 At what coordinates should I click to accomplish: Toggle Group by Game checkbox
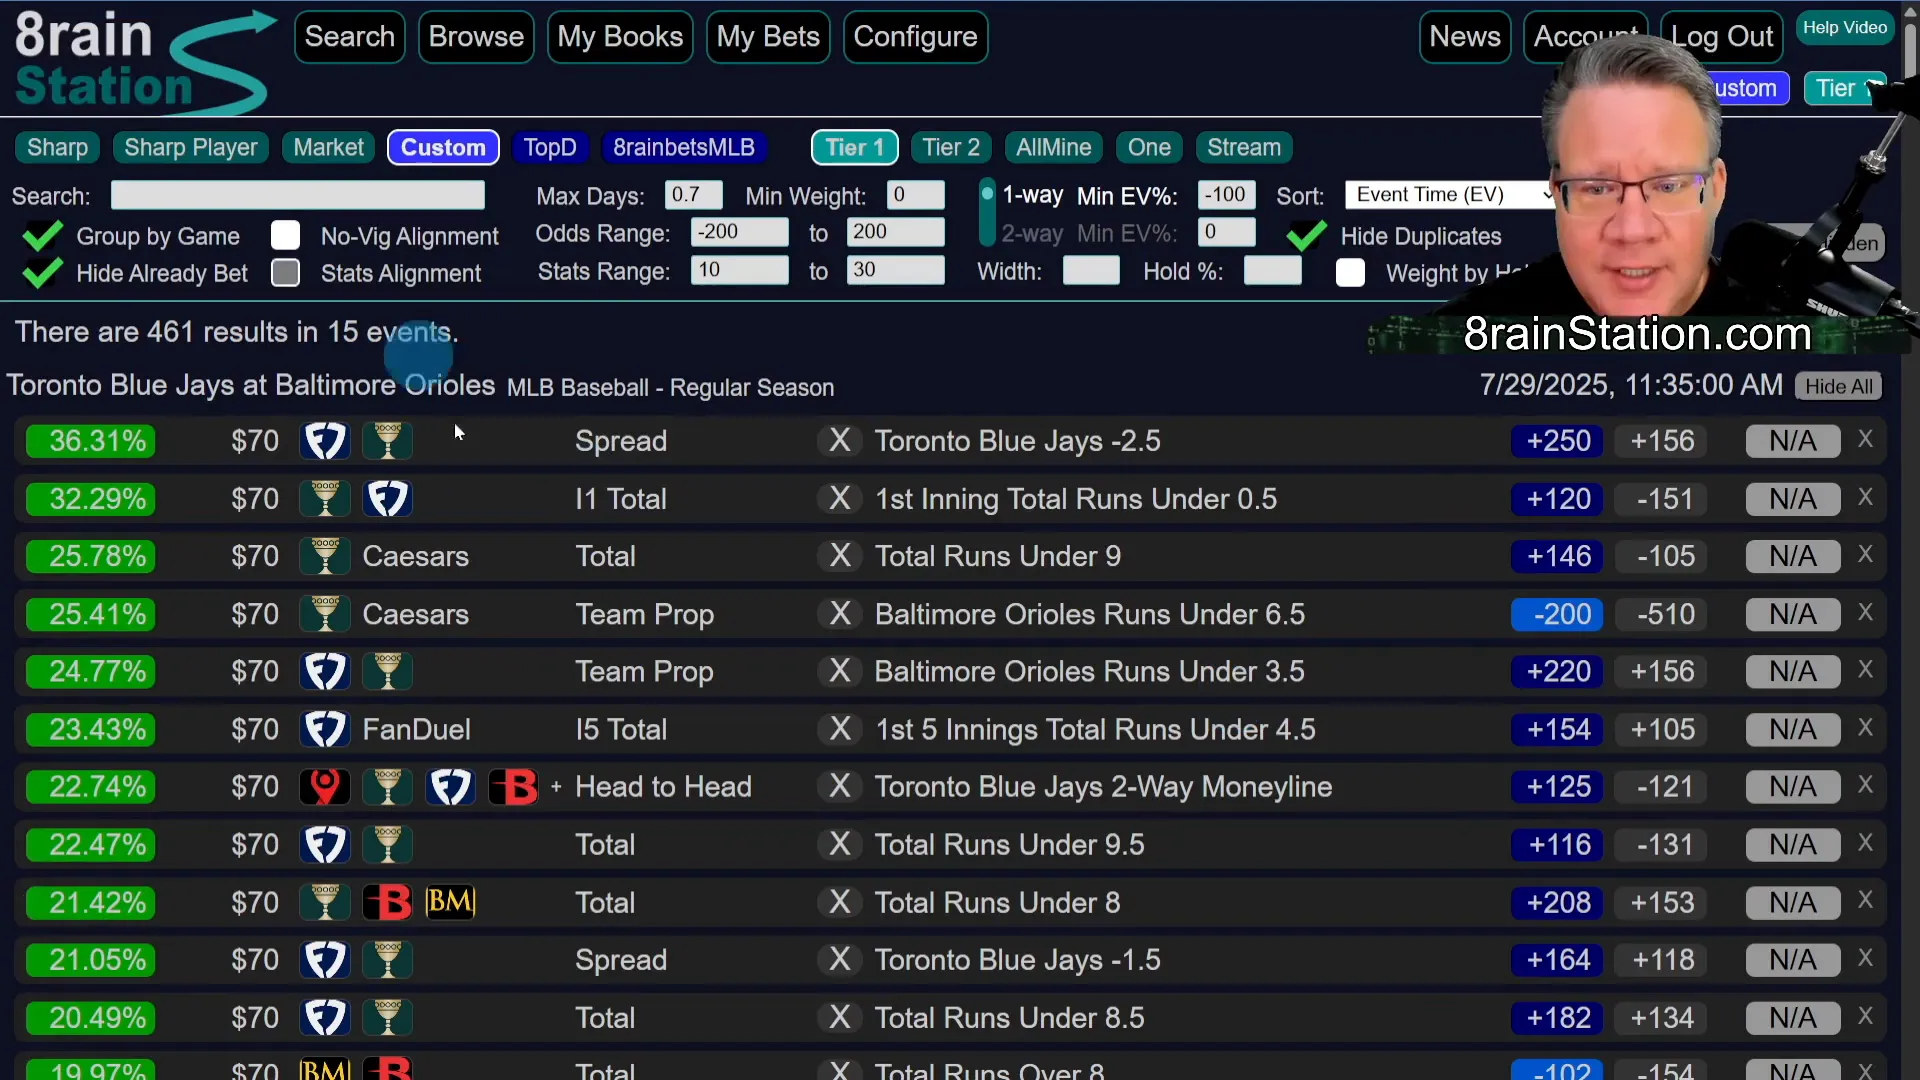(x=42, y=237)
